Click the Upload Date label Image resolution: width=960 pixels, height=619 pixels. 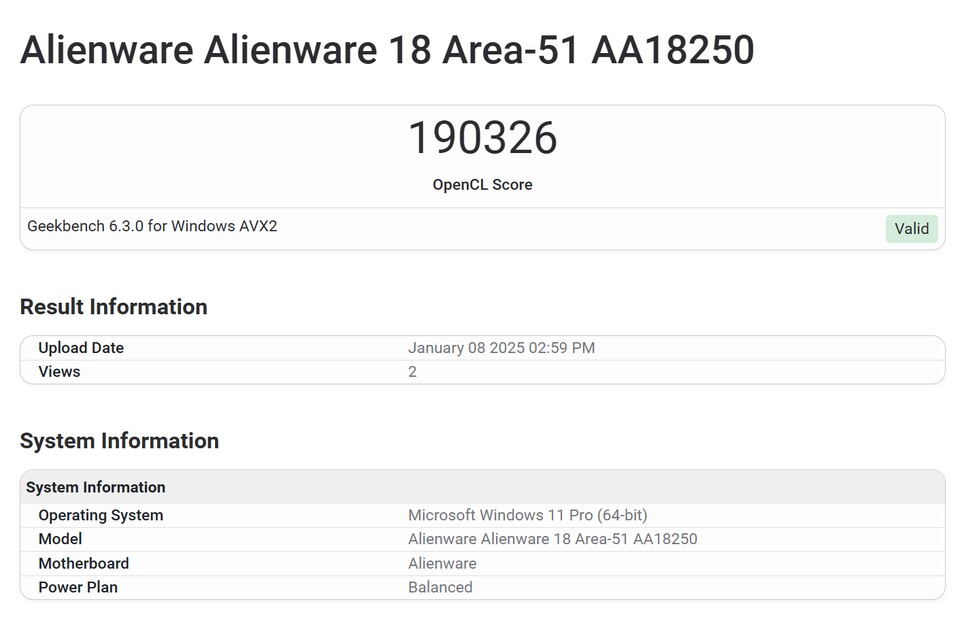tap(81, 348)
